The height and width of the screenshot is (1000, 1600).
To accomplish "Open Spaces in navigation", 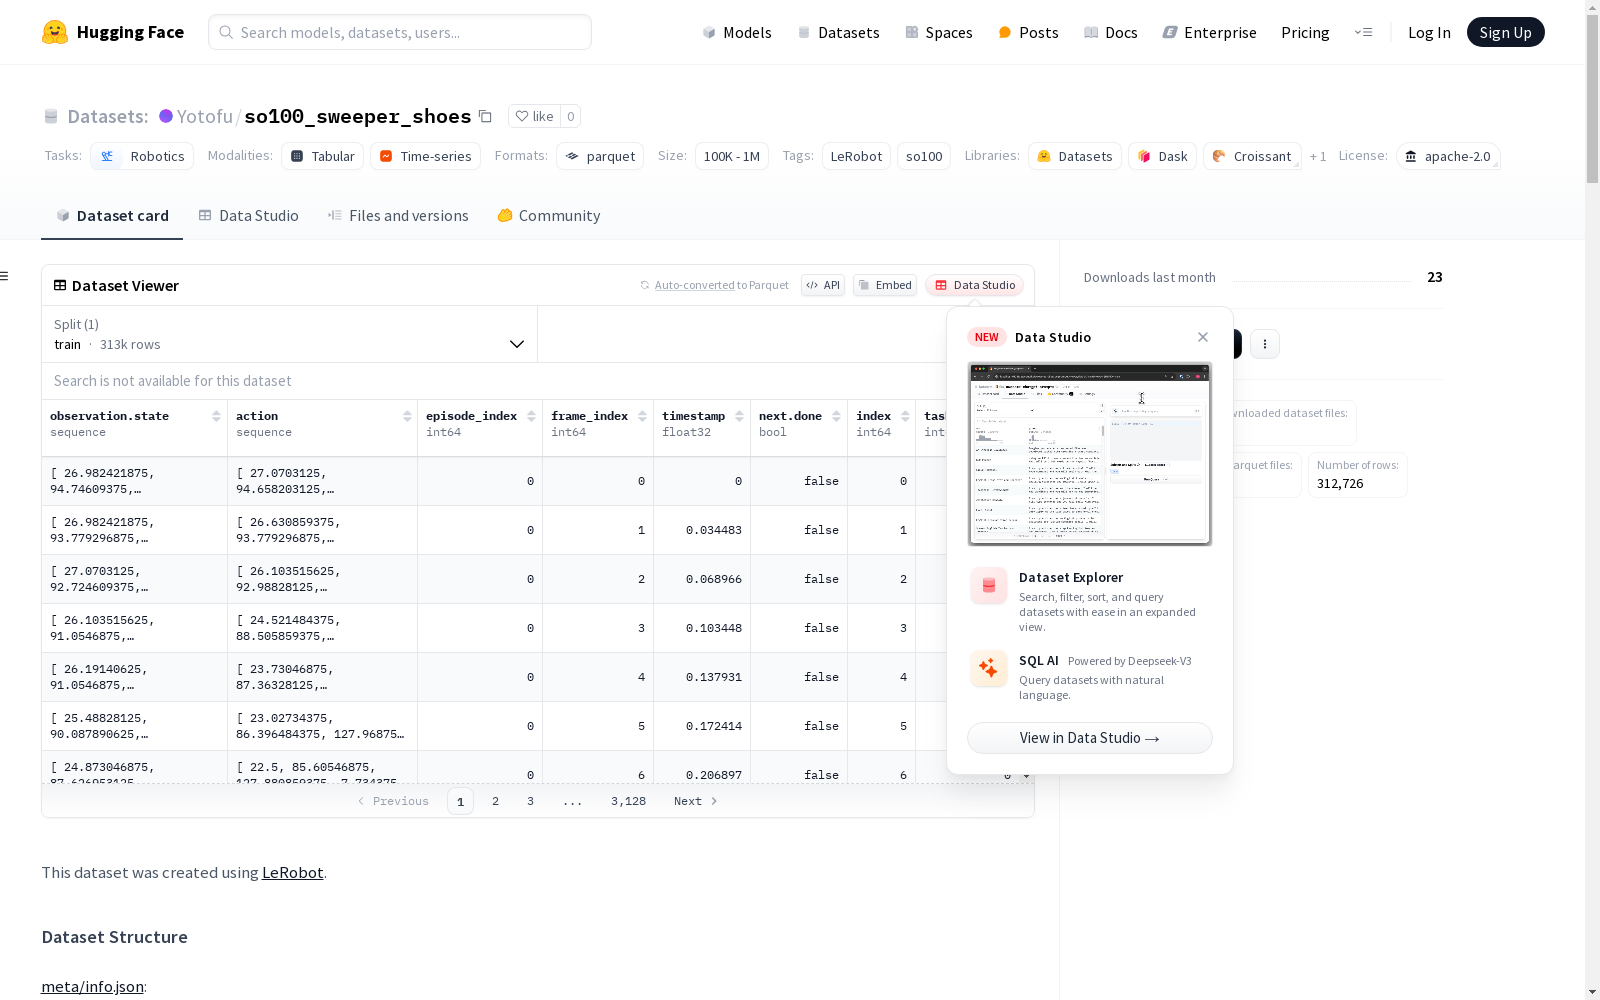I will (x=939, y=32).
